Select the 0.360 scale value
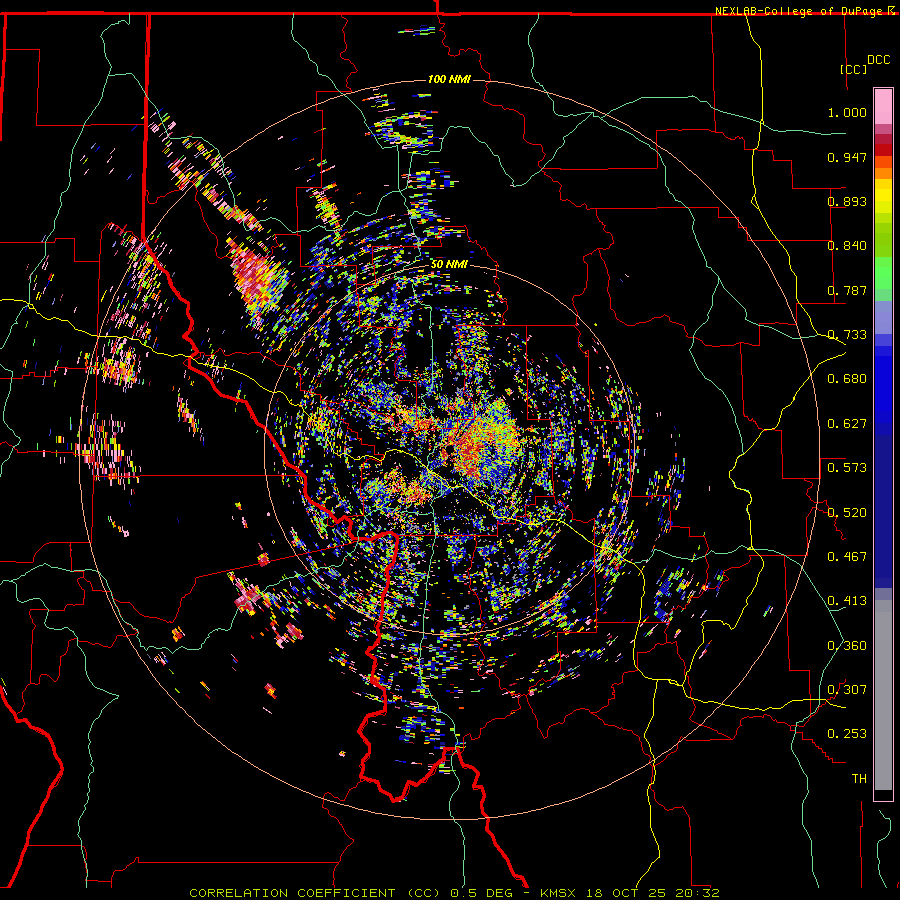Viewport: 900px width, 900px height. (x=847, y=646)
